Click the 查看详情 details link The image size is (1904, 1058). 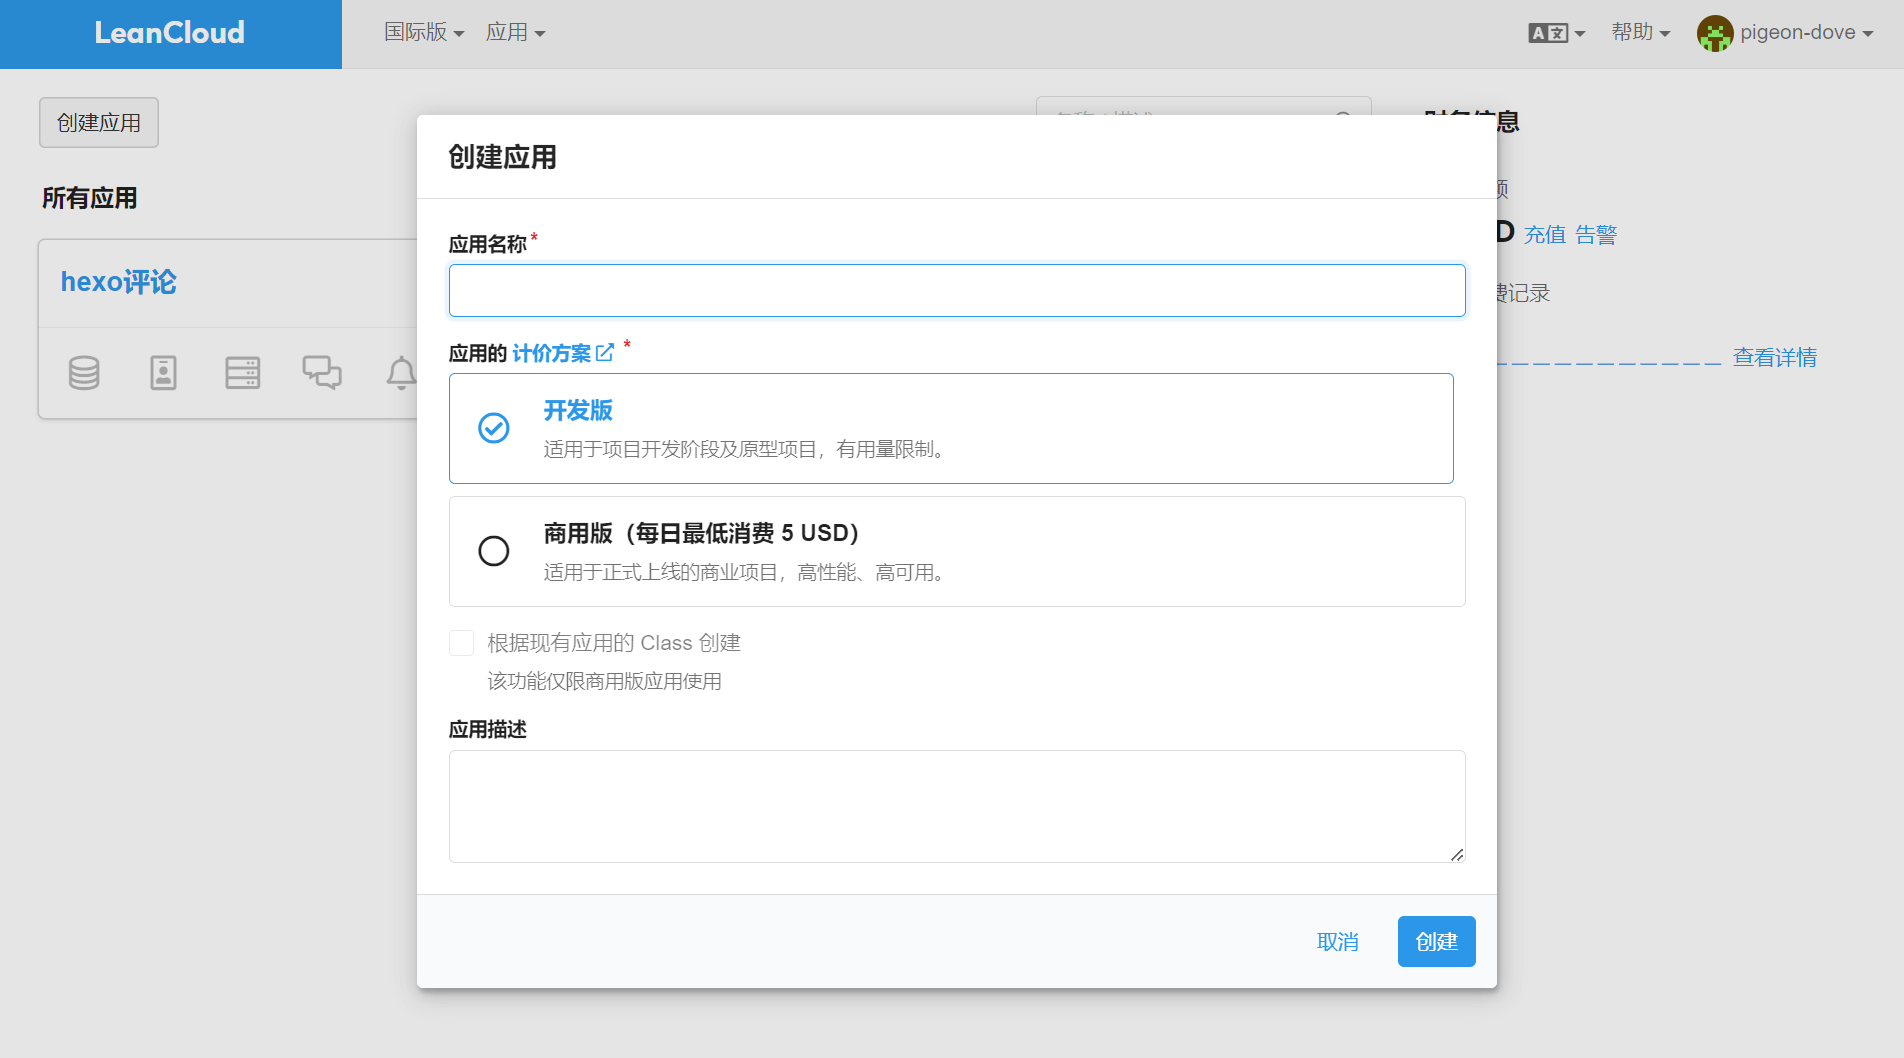[1775, 358]
